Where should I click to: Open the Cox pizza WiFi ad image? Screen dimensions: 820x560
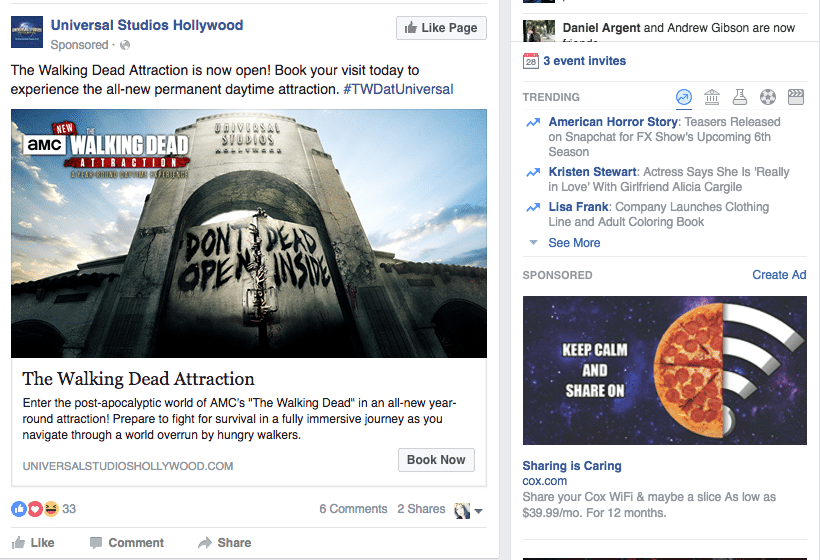[x=665, y=370]
